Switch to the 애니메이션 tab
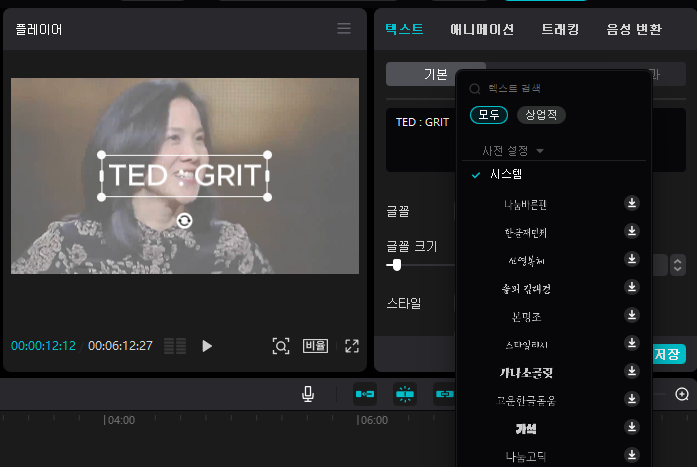The width and height of the screenshot is (697, 467). click(482, 29)
